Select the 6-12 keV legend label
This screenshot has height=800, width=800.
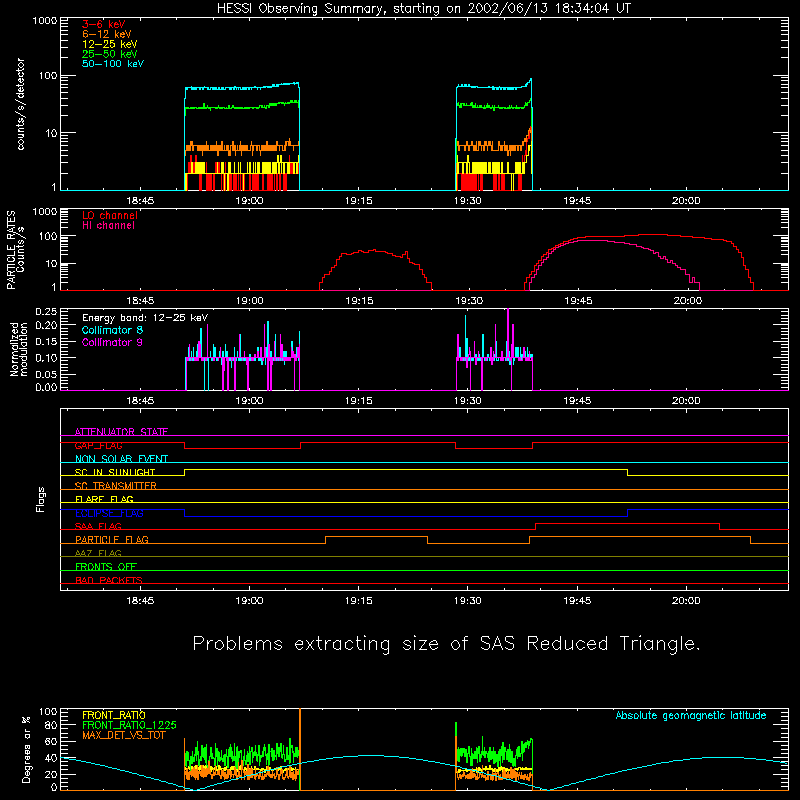pos(107,34)
